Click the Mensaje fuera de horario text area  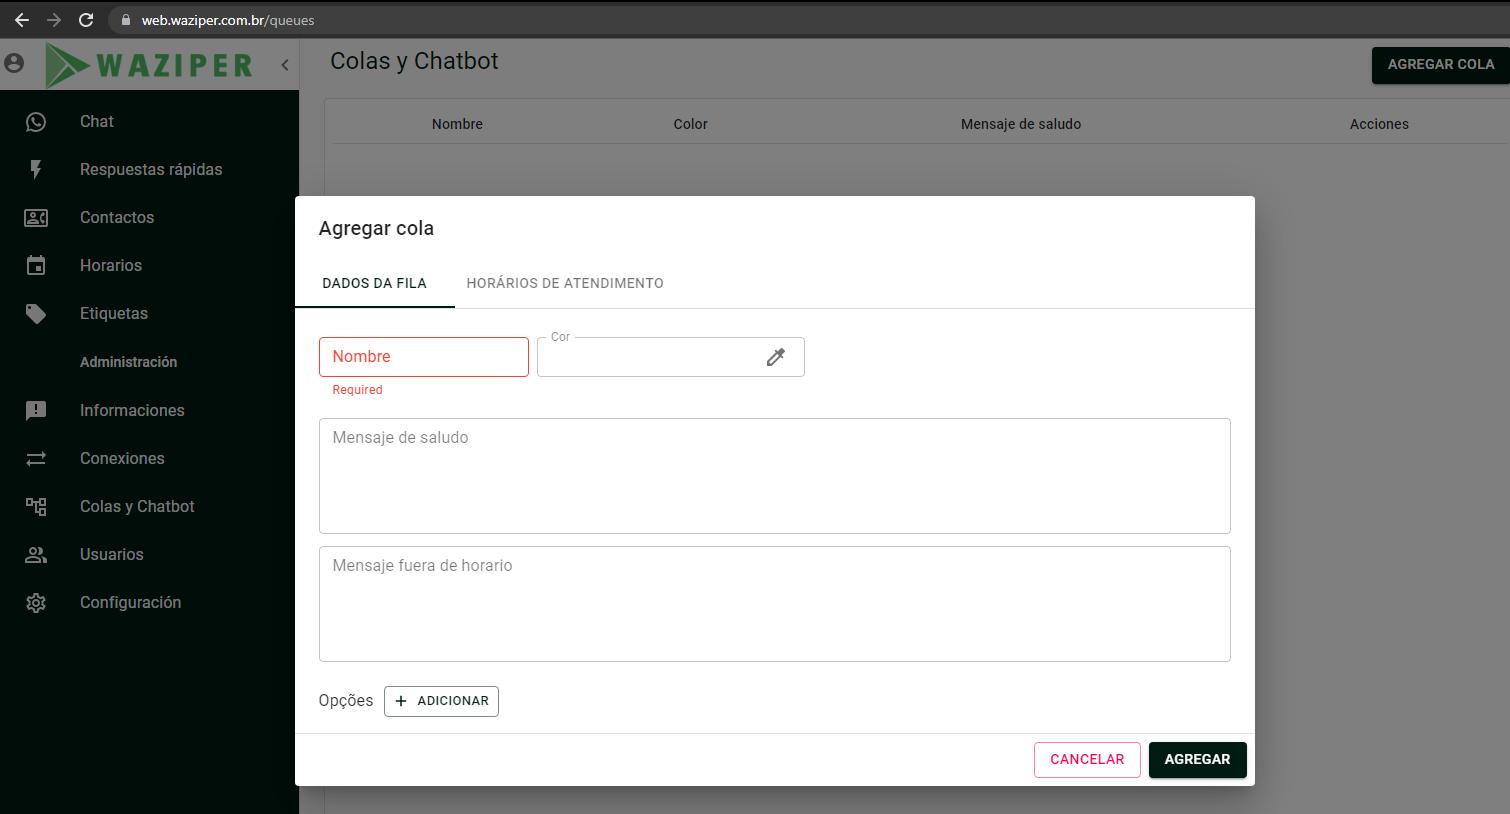tap(775, 604)
